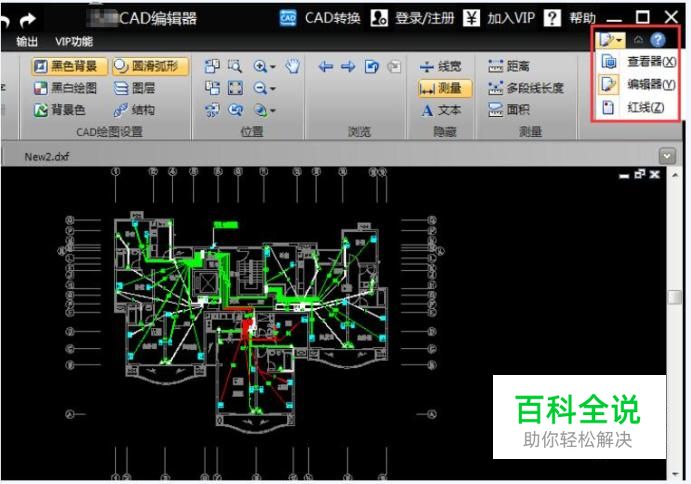Screen dimensions: 691x484
Task: Go to next file with right arrow
Action: point(348,67)
